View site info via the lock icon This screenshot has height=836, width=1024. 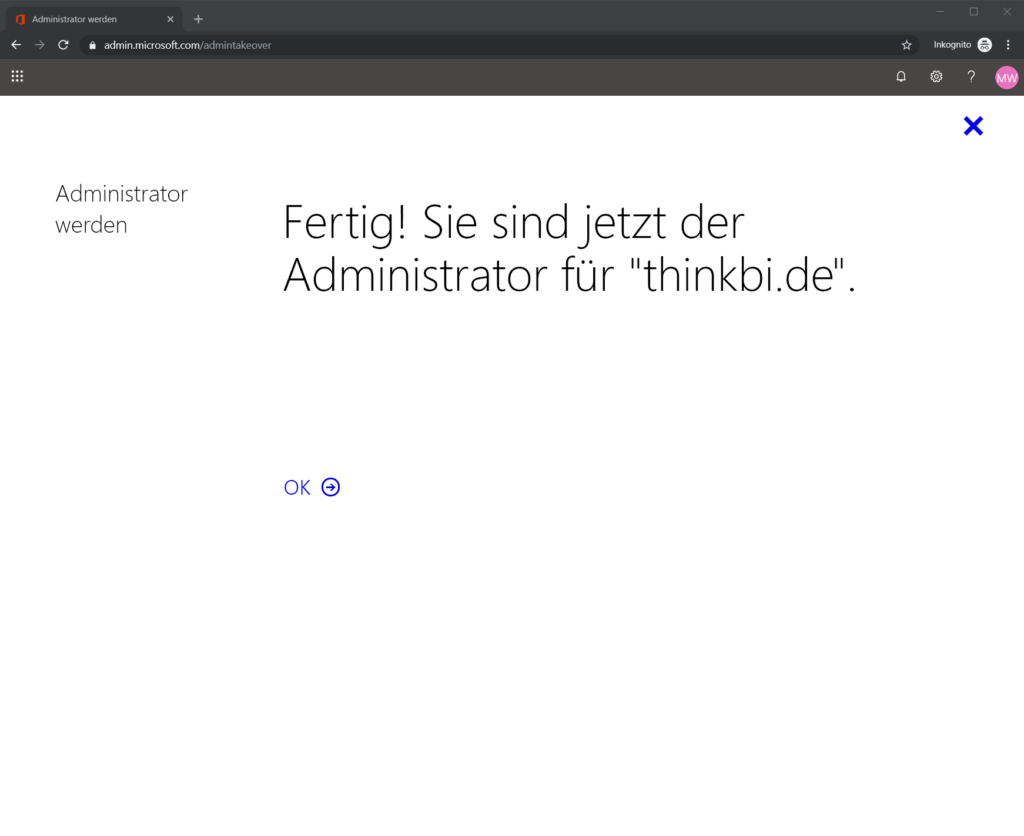91,45
